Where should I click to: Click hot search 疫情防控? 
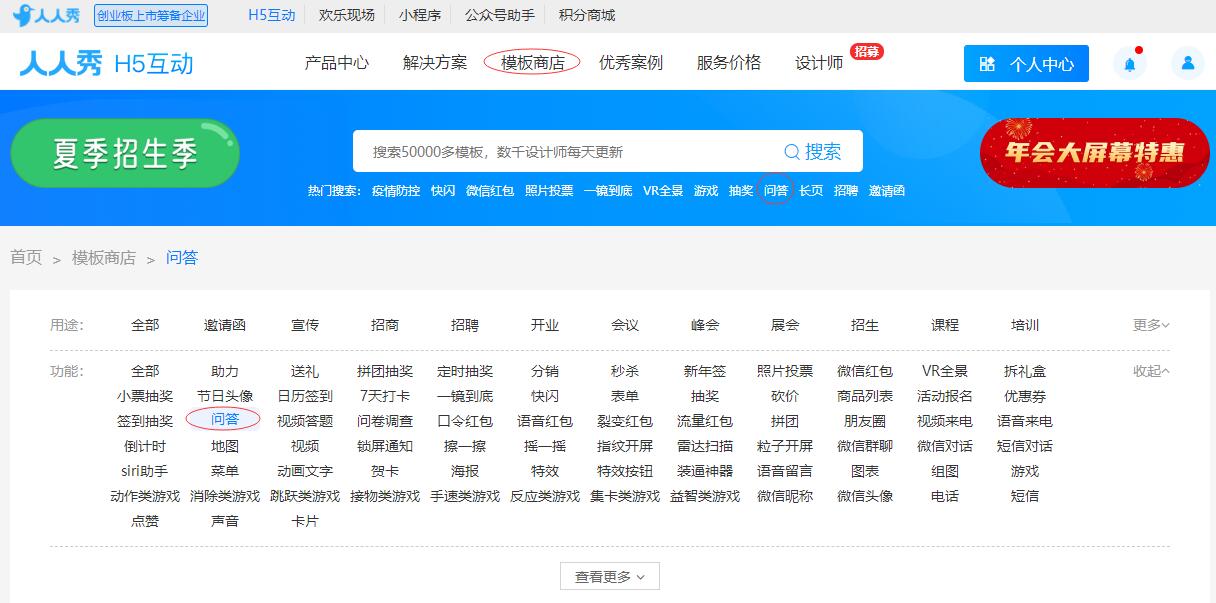point(396,190)
